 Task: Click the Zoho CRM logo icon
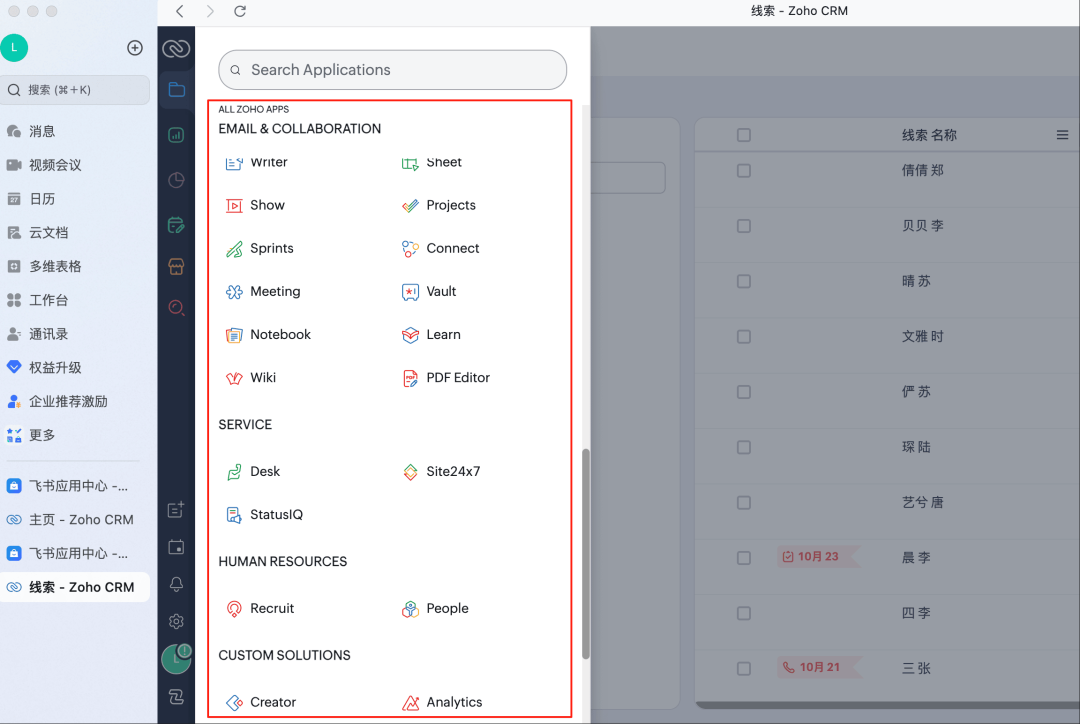coord(176,49)
